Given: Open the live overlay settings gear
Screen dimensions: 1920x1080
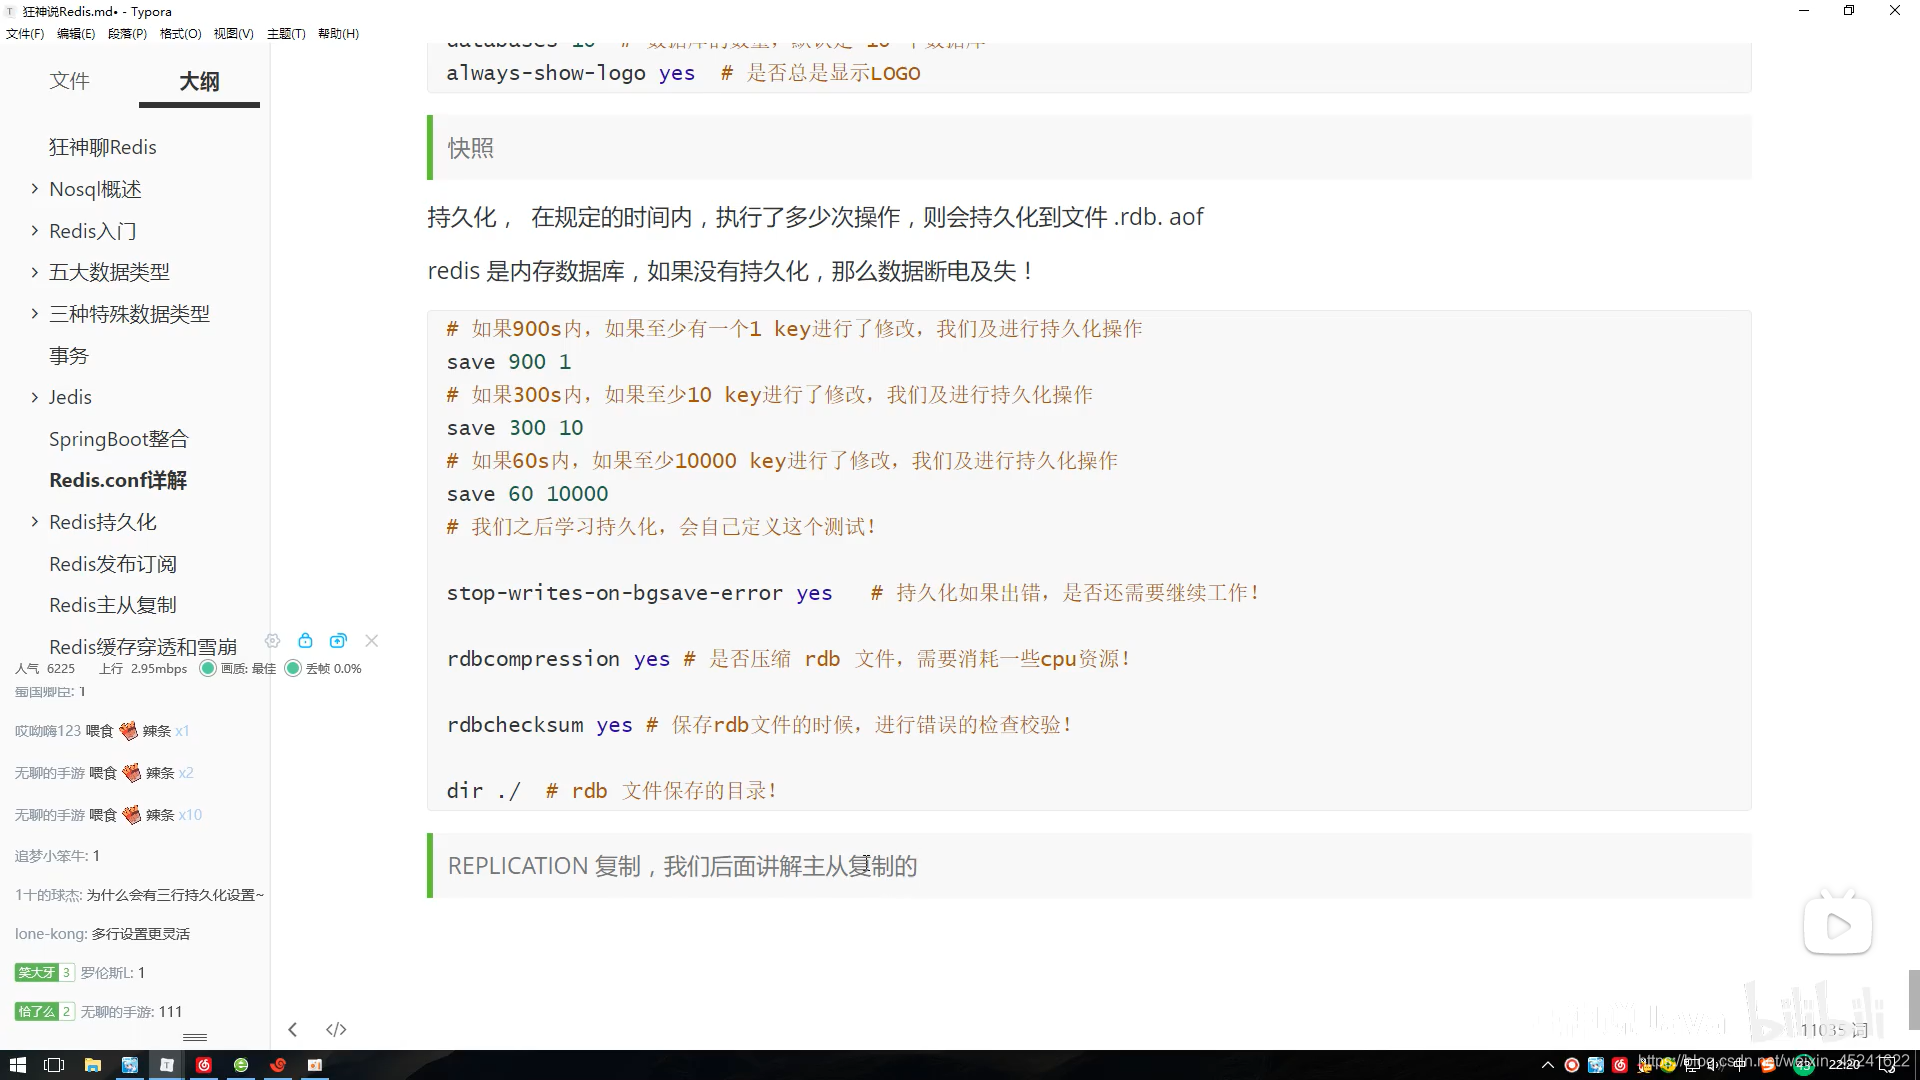Looking at the screenshot, I should [x=272, y=641].
